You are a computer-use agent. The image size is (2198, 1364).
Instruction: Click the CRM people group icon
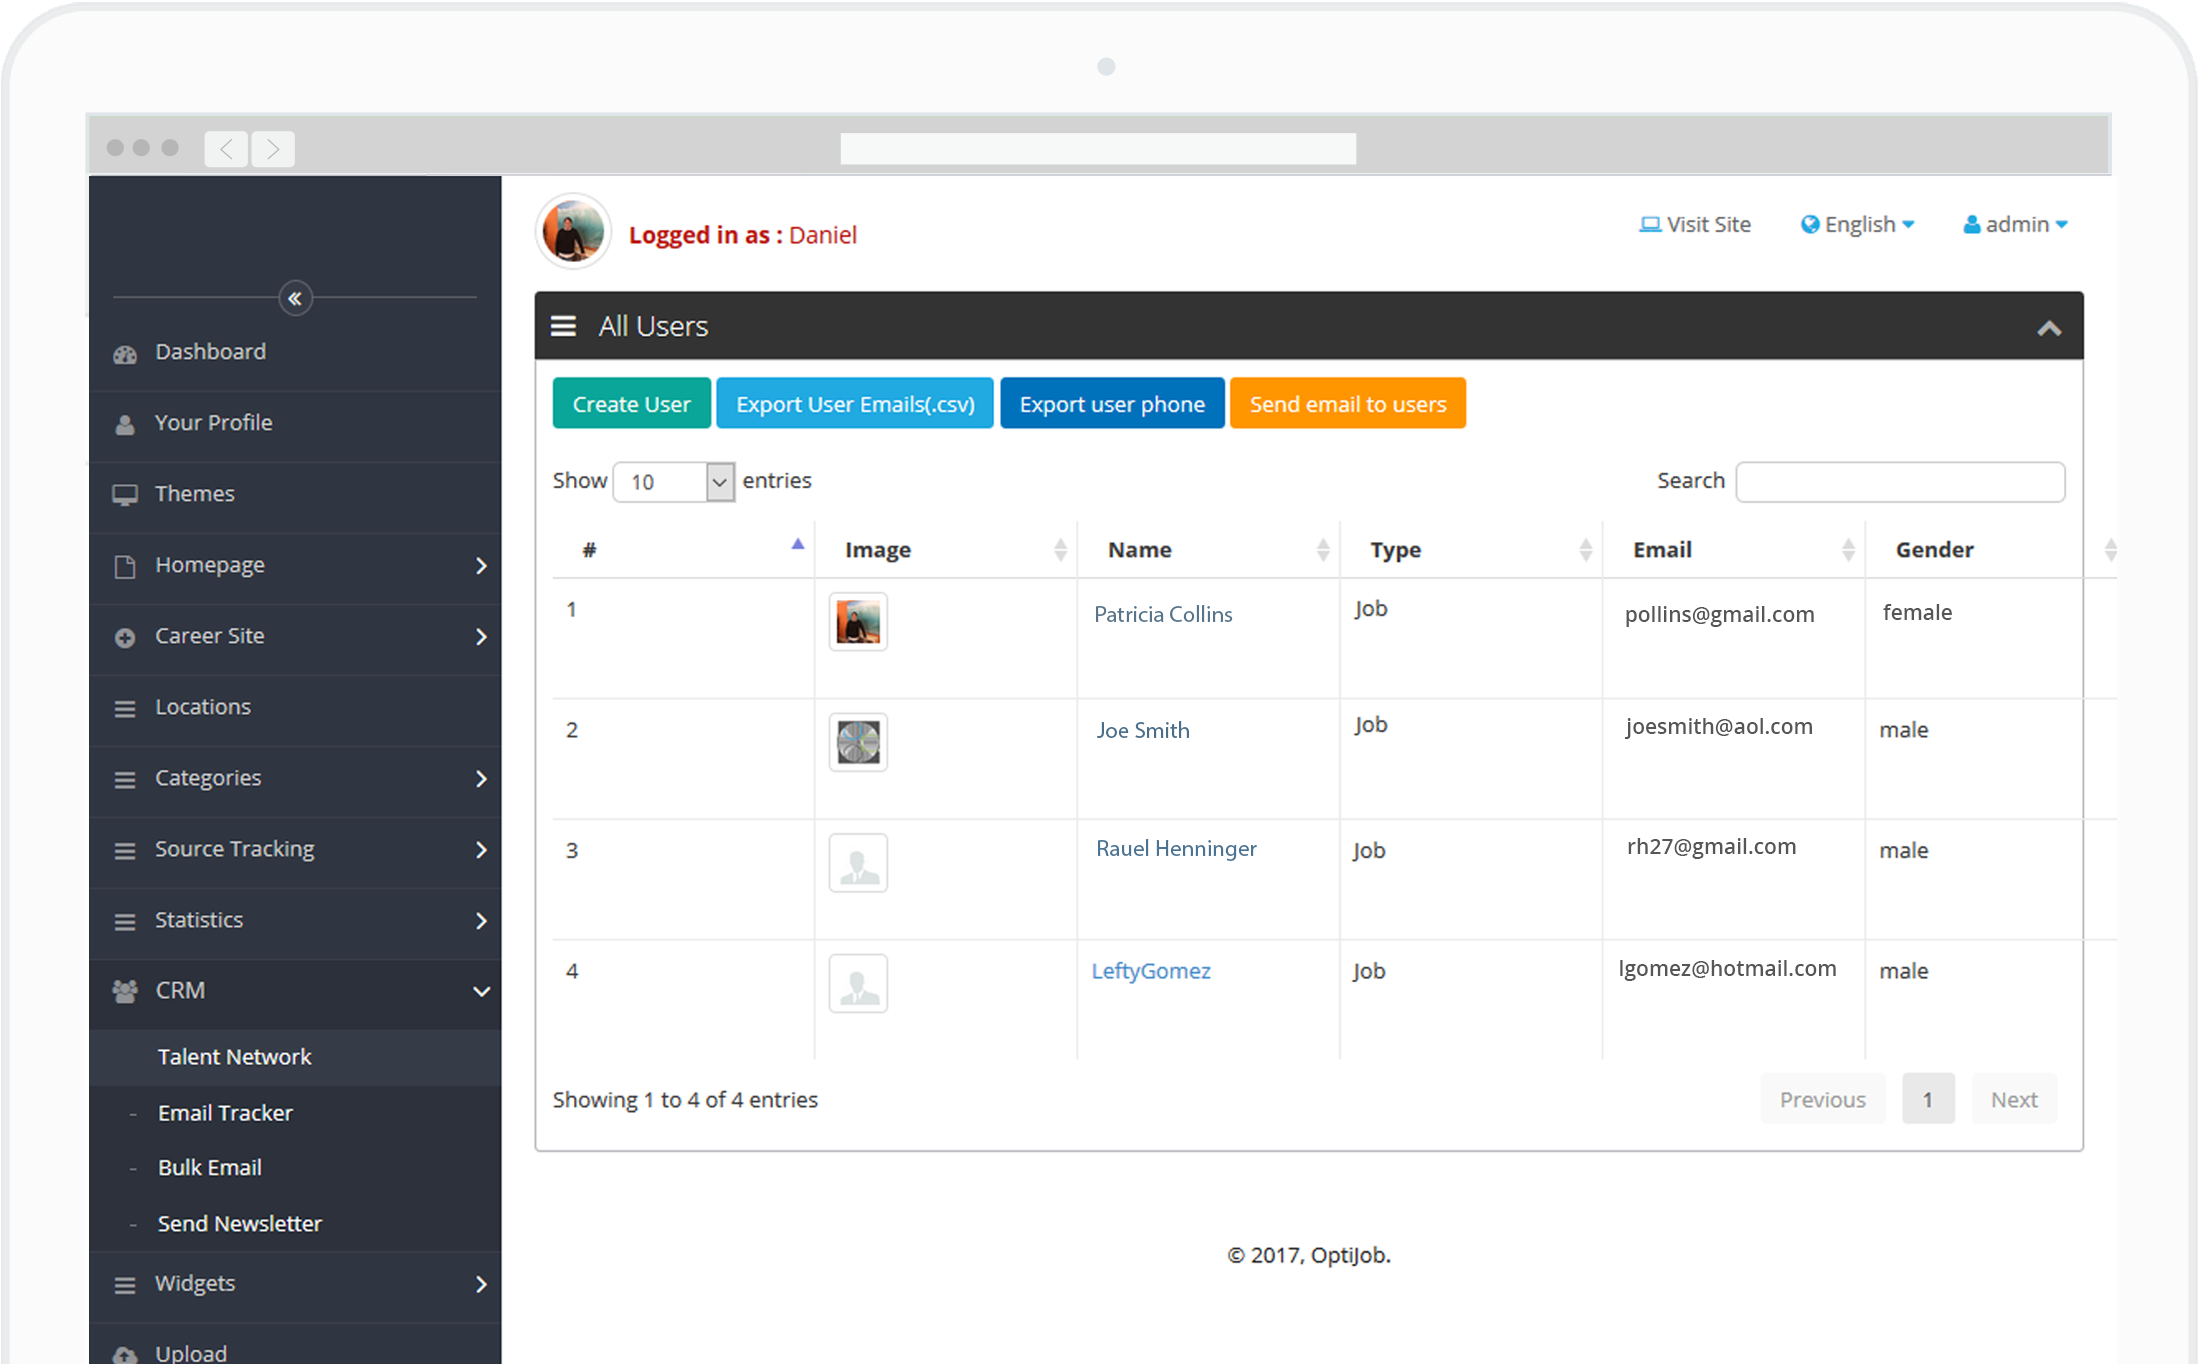(x=125, y=991)
